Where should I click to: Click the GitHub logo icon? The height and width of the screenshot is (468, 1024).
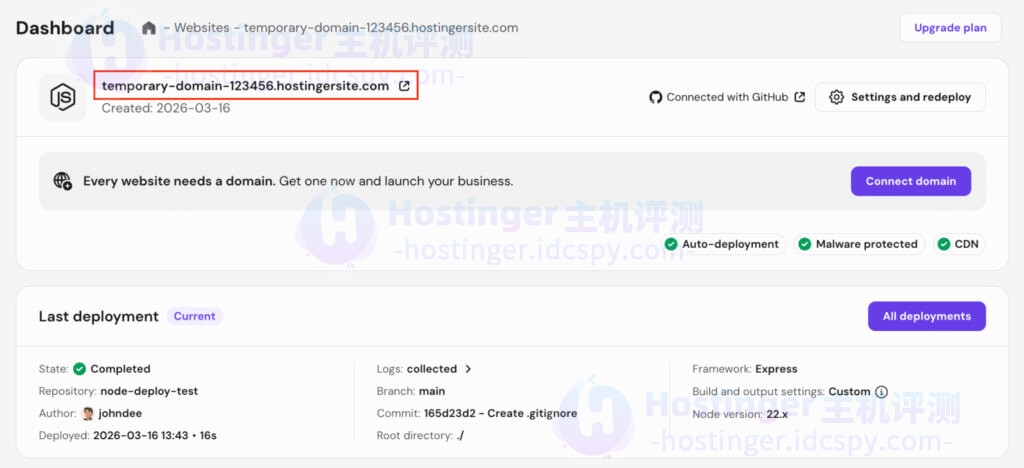point(656,97)
